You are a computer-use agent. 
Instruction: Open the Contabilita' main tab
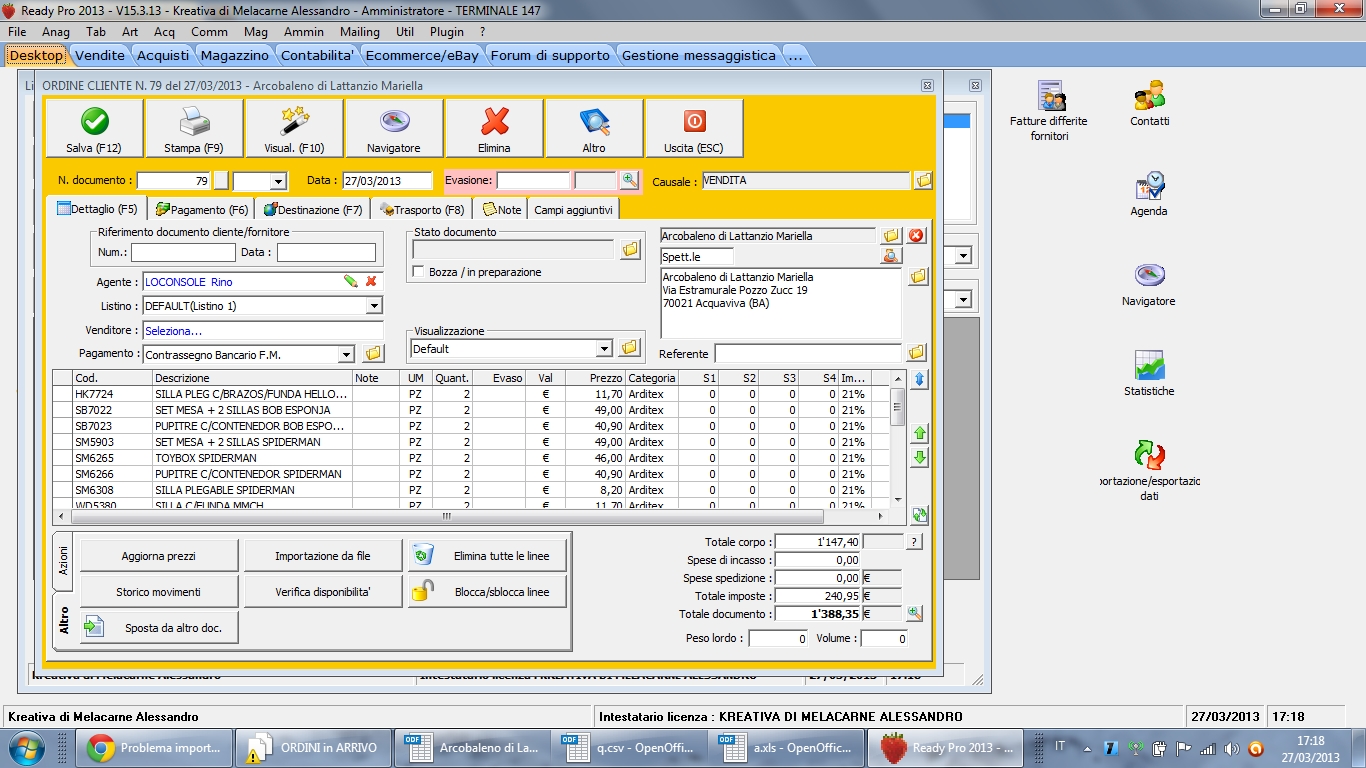pyautogui.click(x=317, y=56)
